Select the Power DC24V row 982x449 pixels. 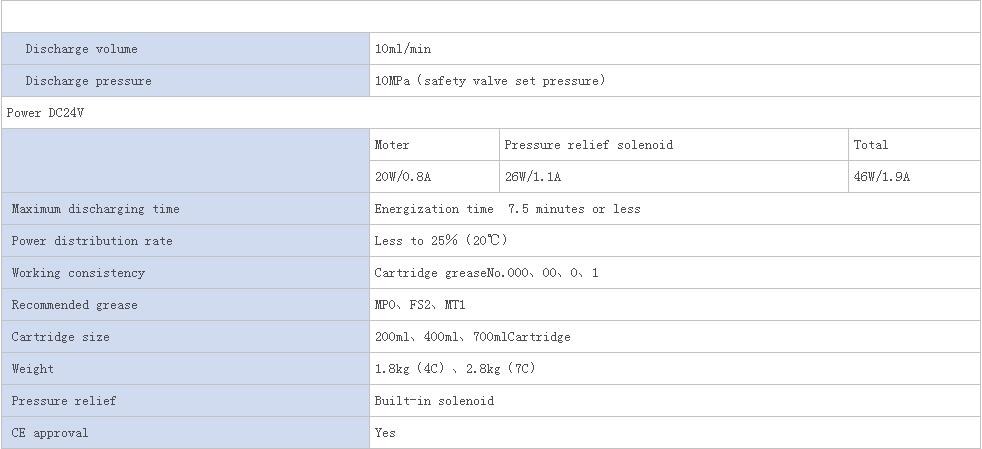click(490, 113)
